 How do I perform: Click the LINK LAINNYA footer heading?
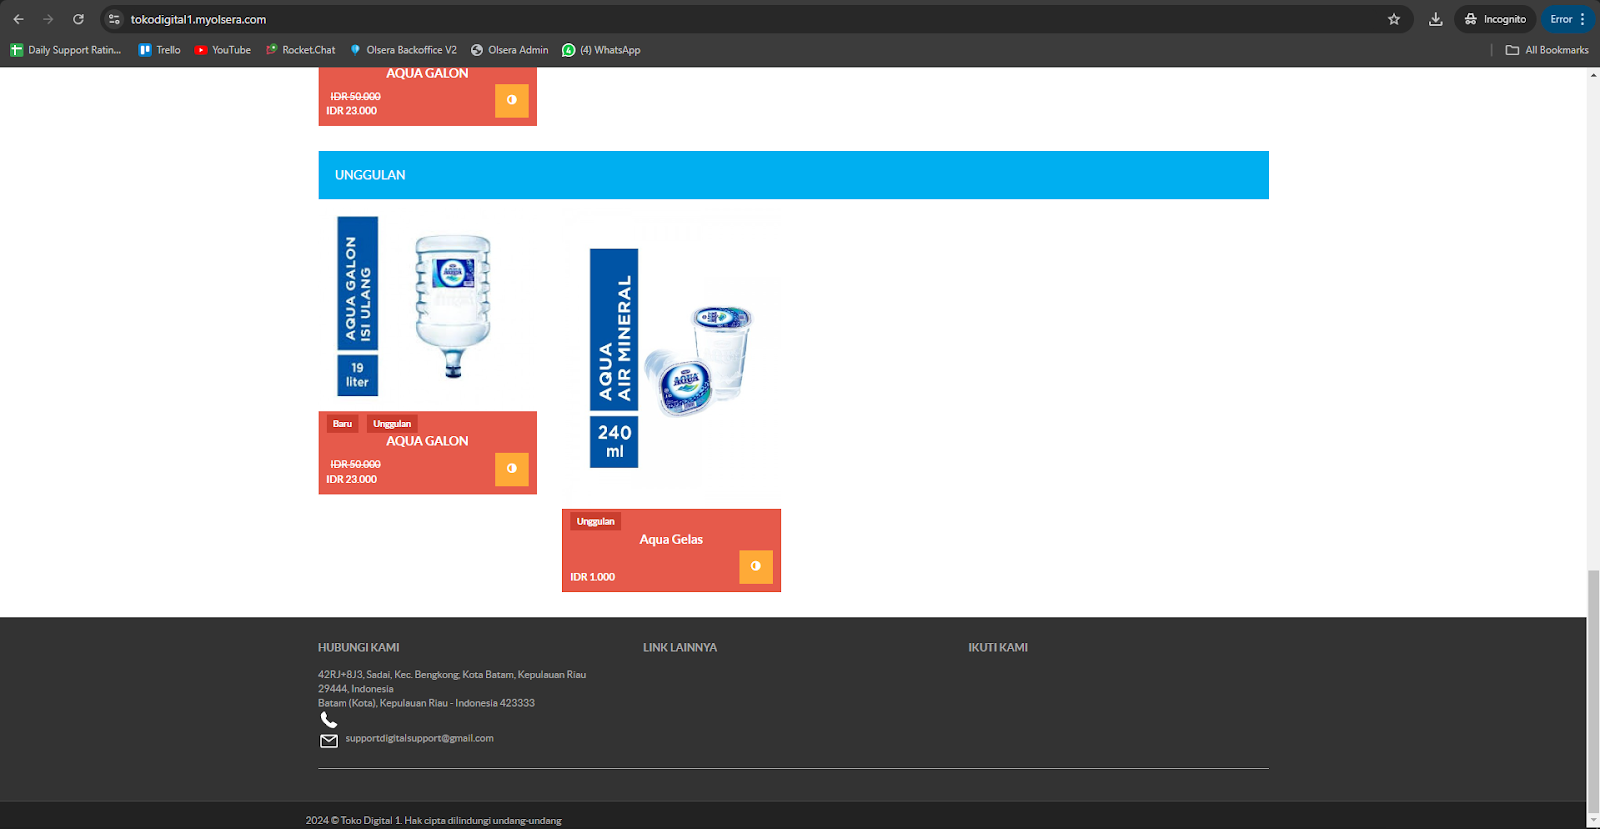tap(680, 648)
